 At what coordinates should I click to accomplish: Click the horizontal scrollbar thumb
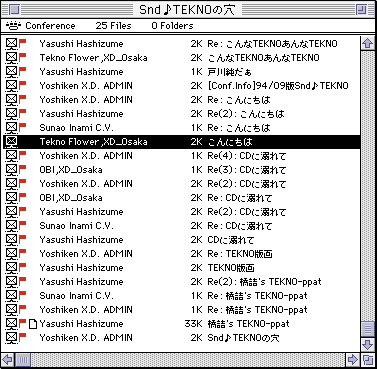(23, 360)
